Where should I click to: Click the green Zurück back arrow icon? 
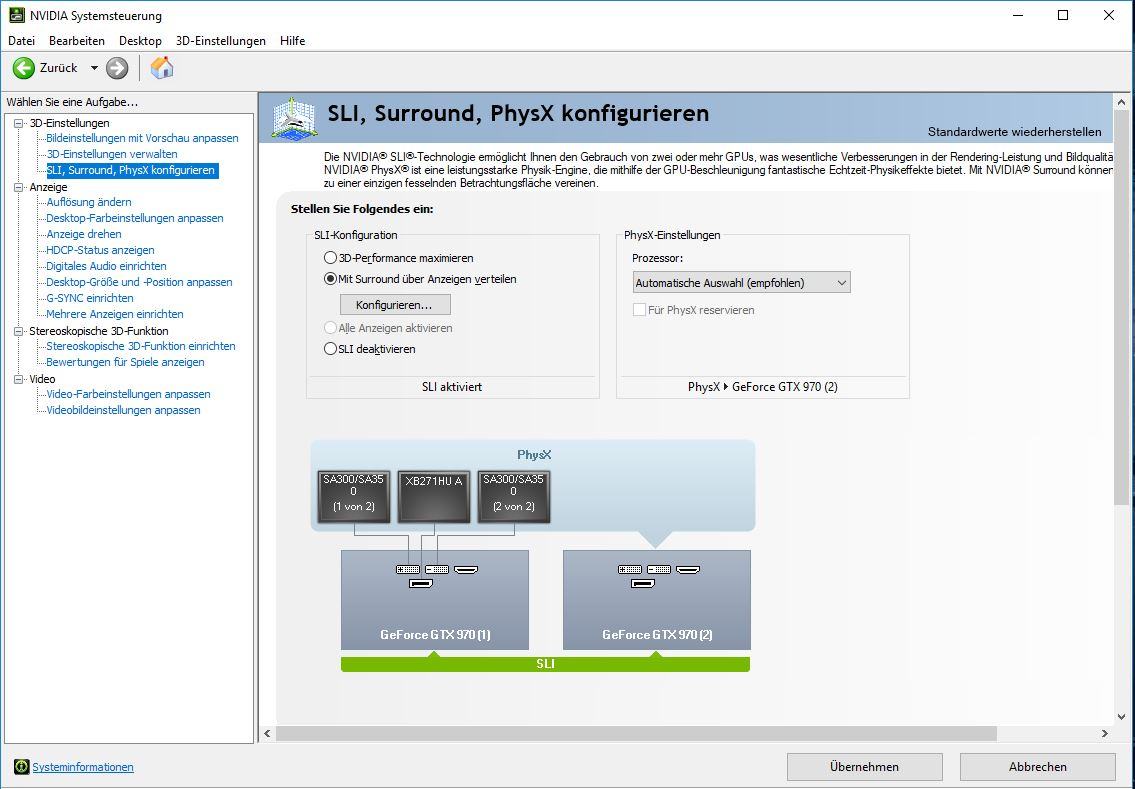click(x=23, y=68)
